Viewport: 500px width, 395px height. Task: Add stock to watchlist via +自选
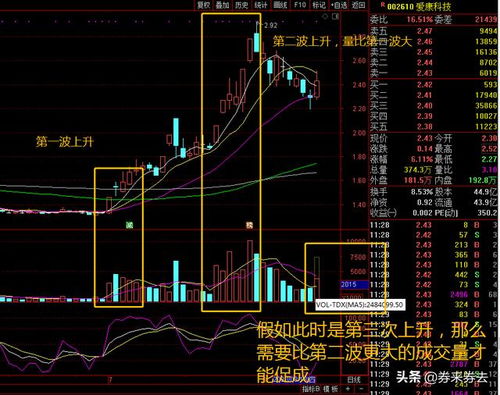coord(338,5)
